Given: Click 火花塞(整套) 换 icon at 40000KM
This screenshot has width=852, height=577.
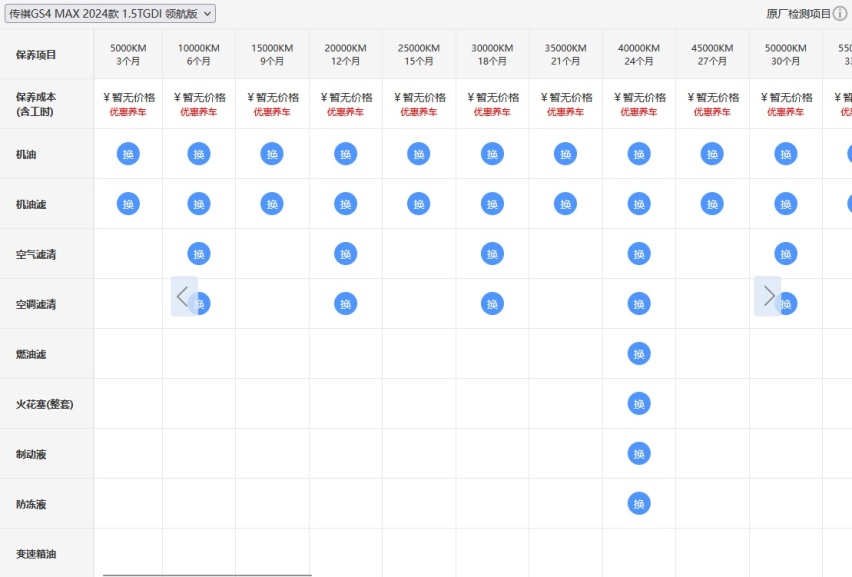Looking at the screenshot, I should [x=639, y=404].
